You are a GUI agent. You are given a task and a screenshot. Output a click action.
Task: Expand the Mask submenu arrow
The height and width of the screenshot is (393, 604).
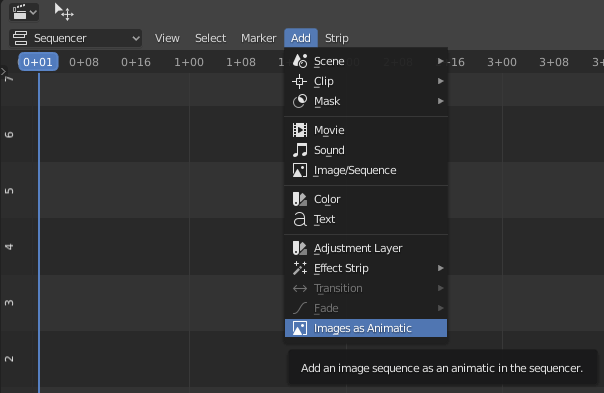[440, 101]
